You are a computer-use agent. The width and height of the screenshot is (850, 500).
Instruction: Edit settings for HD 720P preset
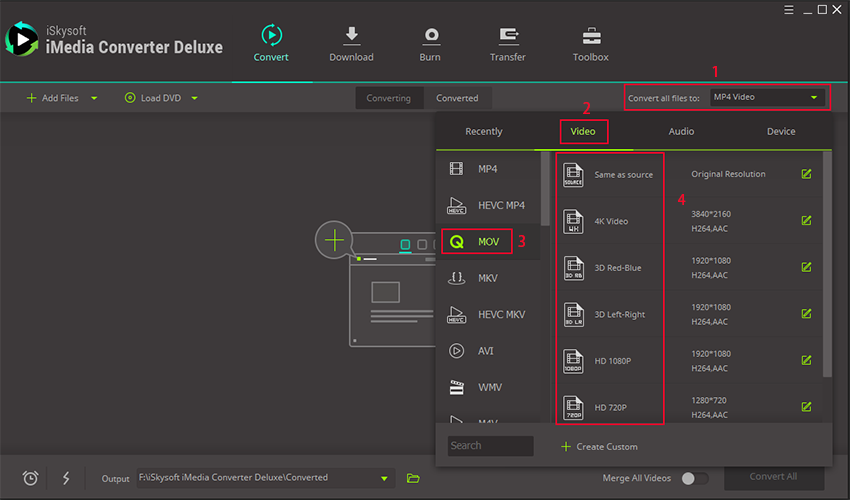(807, 407)
